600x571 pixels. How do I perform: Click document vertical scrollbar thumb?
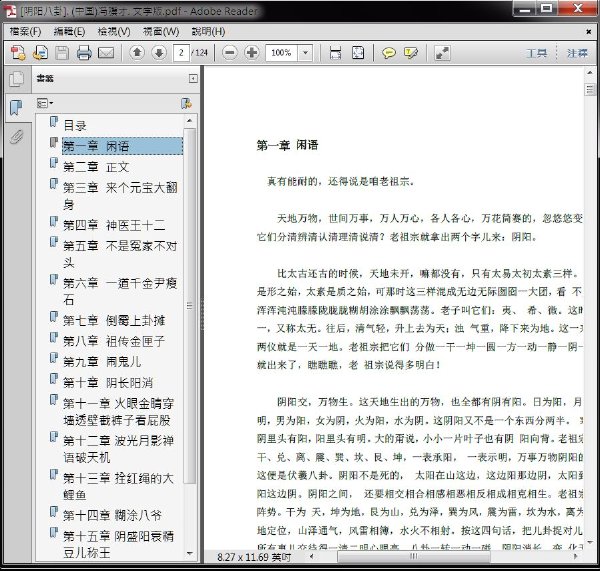coord(590,90)
